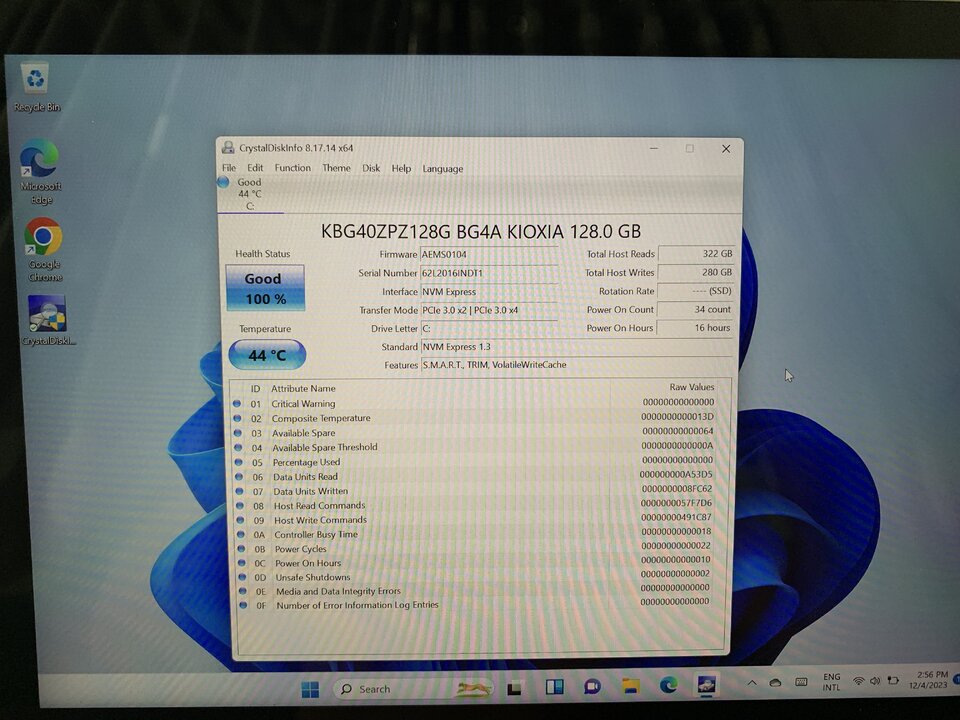Open the Disk menu
Screen dimensions: 960x720
371,168
